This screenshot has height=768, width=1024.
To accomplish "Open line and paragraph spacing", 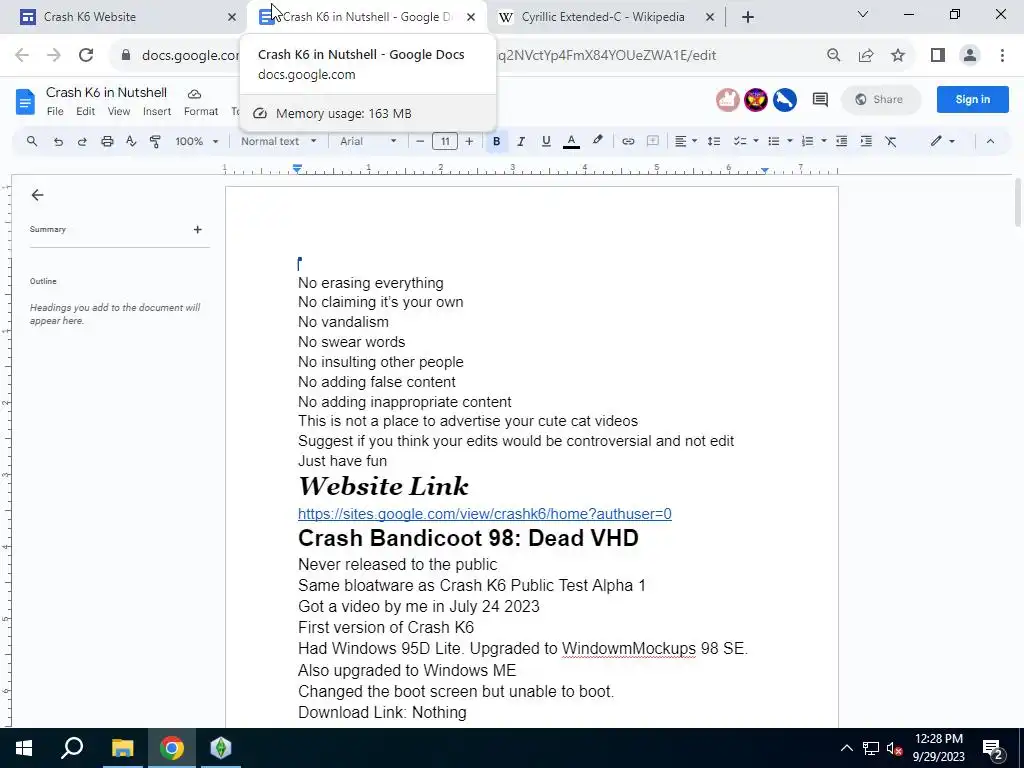I will [714, 141].
